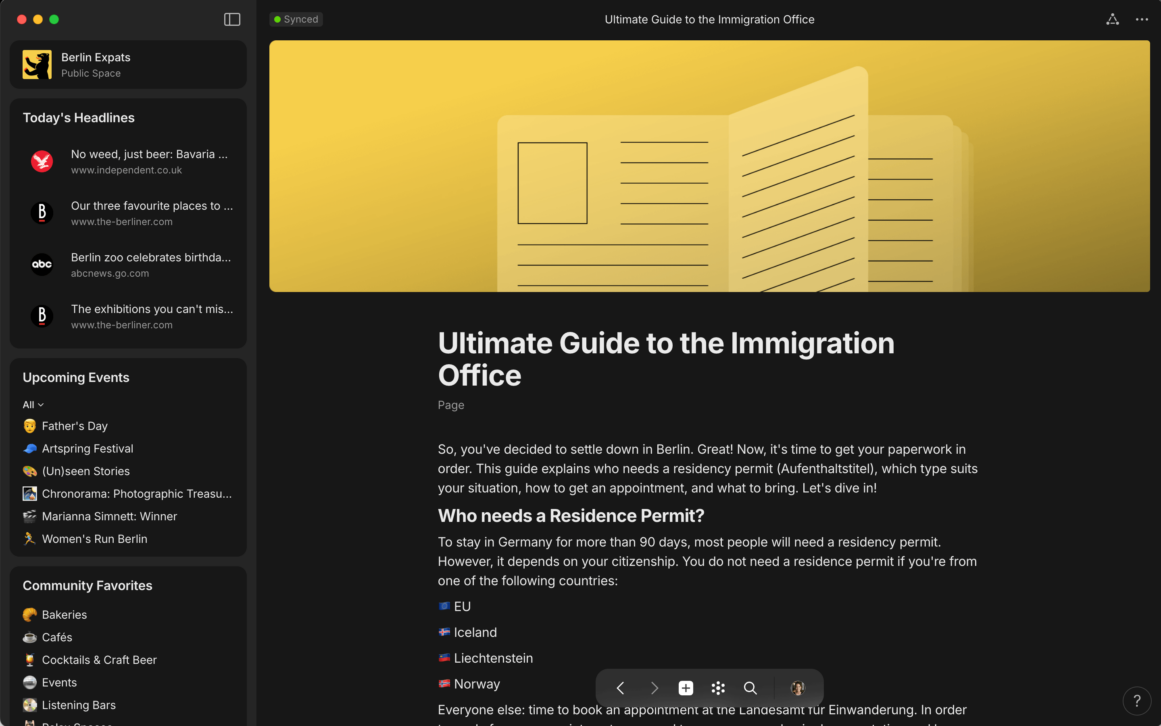Open search with the magnifier icon
Screen dimensions: 1161x726
pyautogui.click(x=750, y=688)
